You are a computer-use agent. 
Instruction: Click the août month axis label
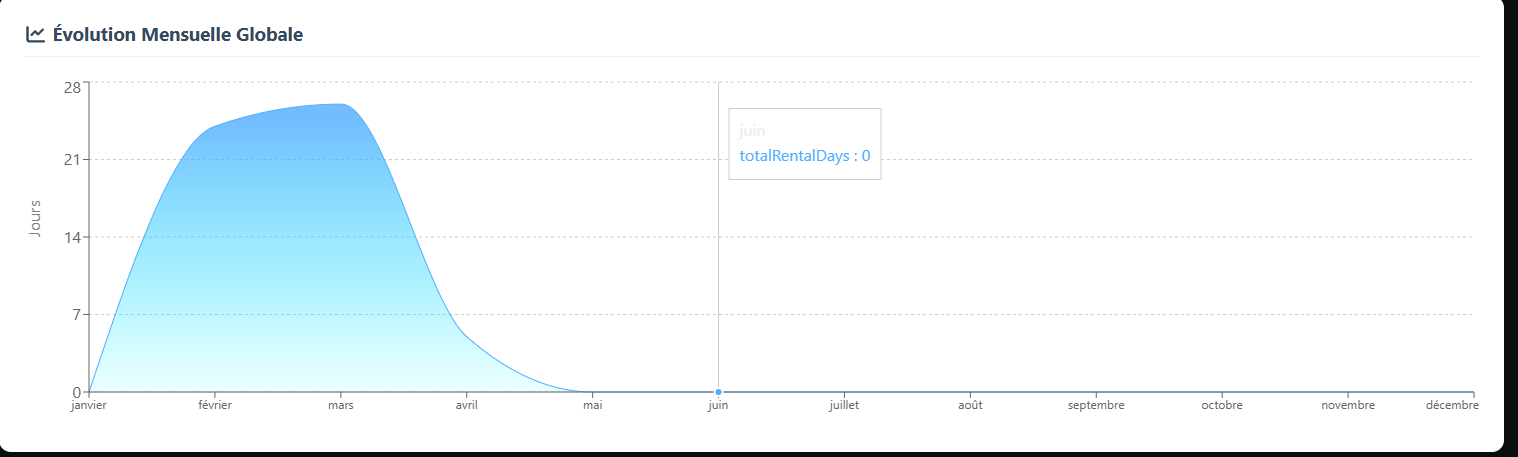coord(970,406)
